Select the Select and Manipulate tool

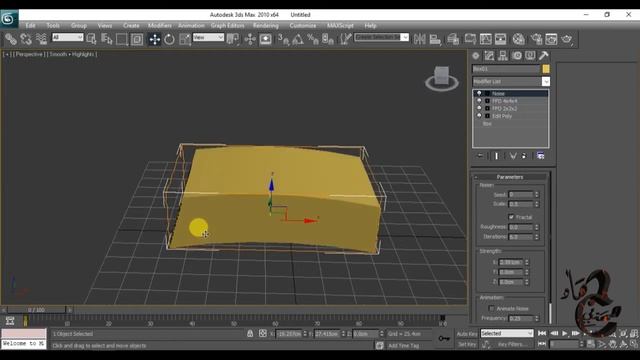[x=250, y=39]
